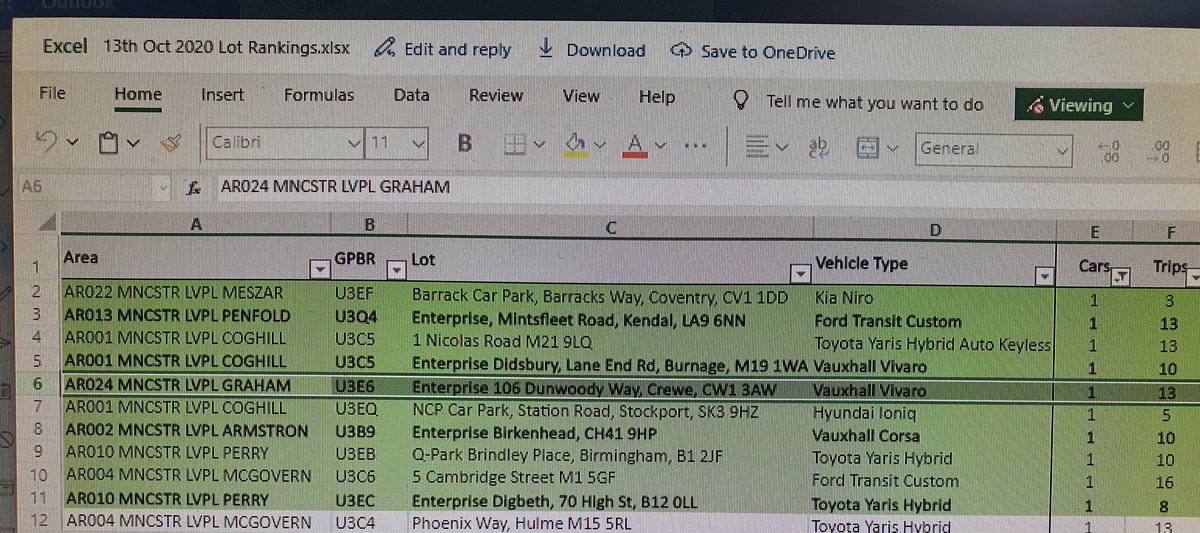Click cell U3EC in GPBR column
1200x533 pixels.
click(356, 500)
